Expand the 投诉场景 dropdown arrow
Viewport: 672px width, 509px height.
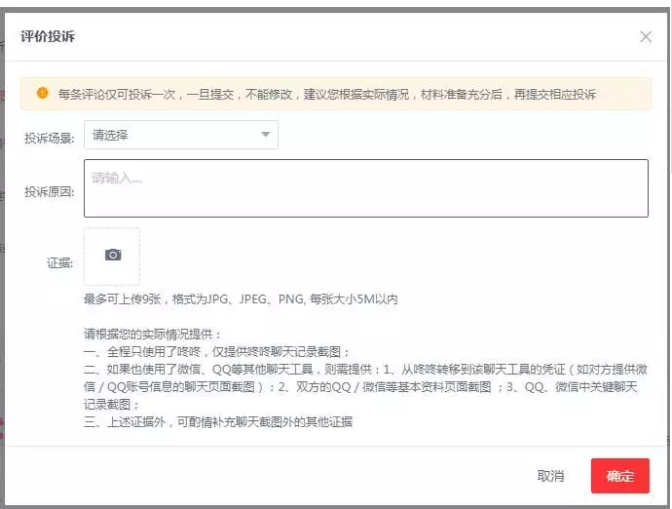coord(265,134)
